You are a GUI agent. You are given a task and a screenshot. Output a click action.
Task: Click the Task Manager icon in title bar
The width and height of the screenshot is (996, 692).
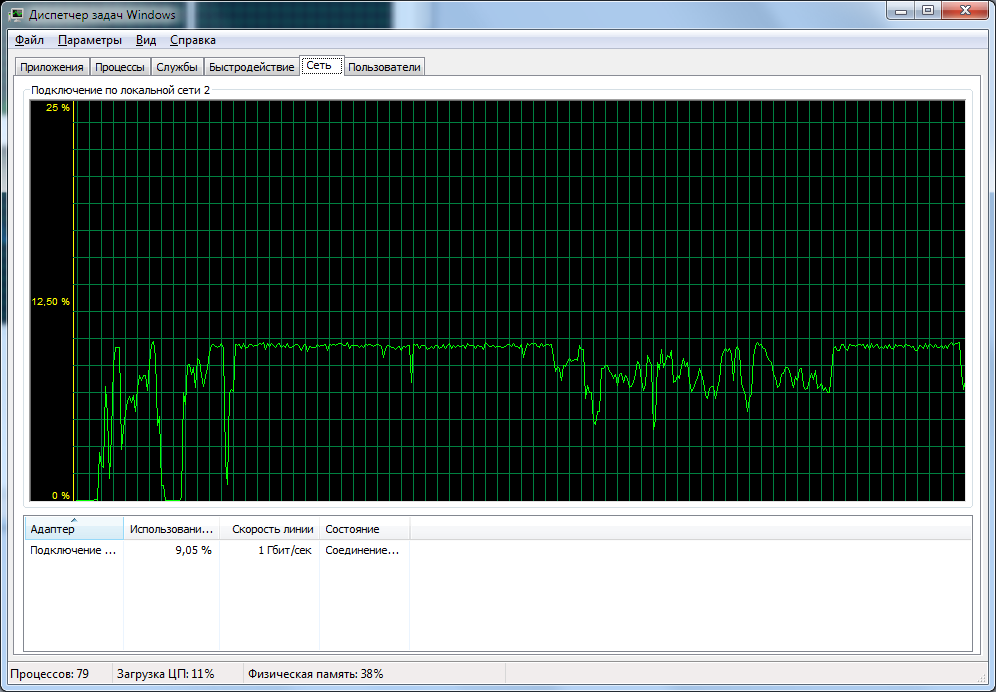(17, 14)
